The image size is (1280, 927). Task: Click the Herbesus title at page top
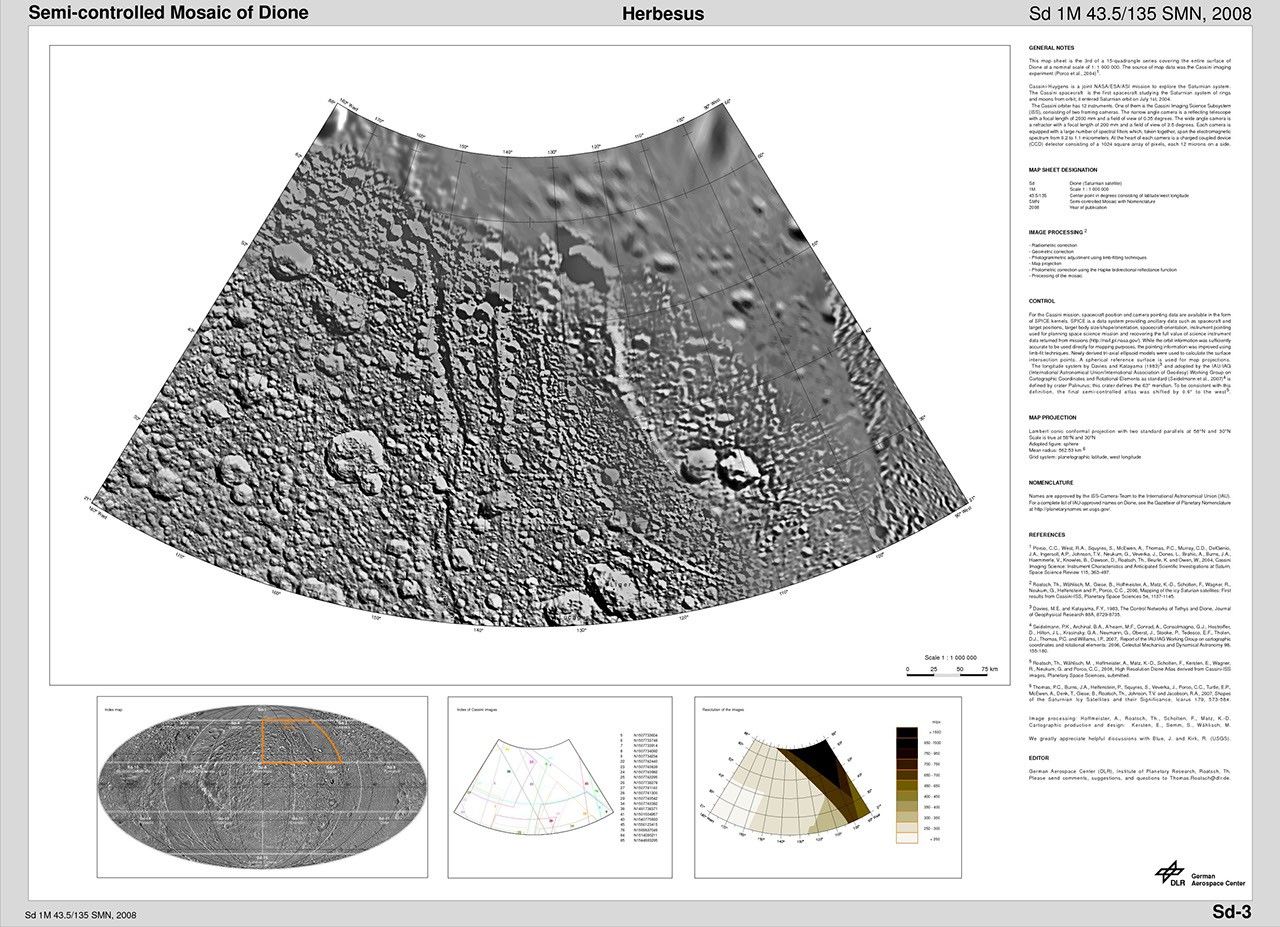point(663,14)
